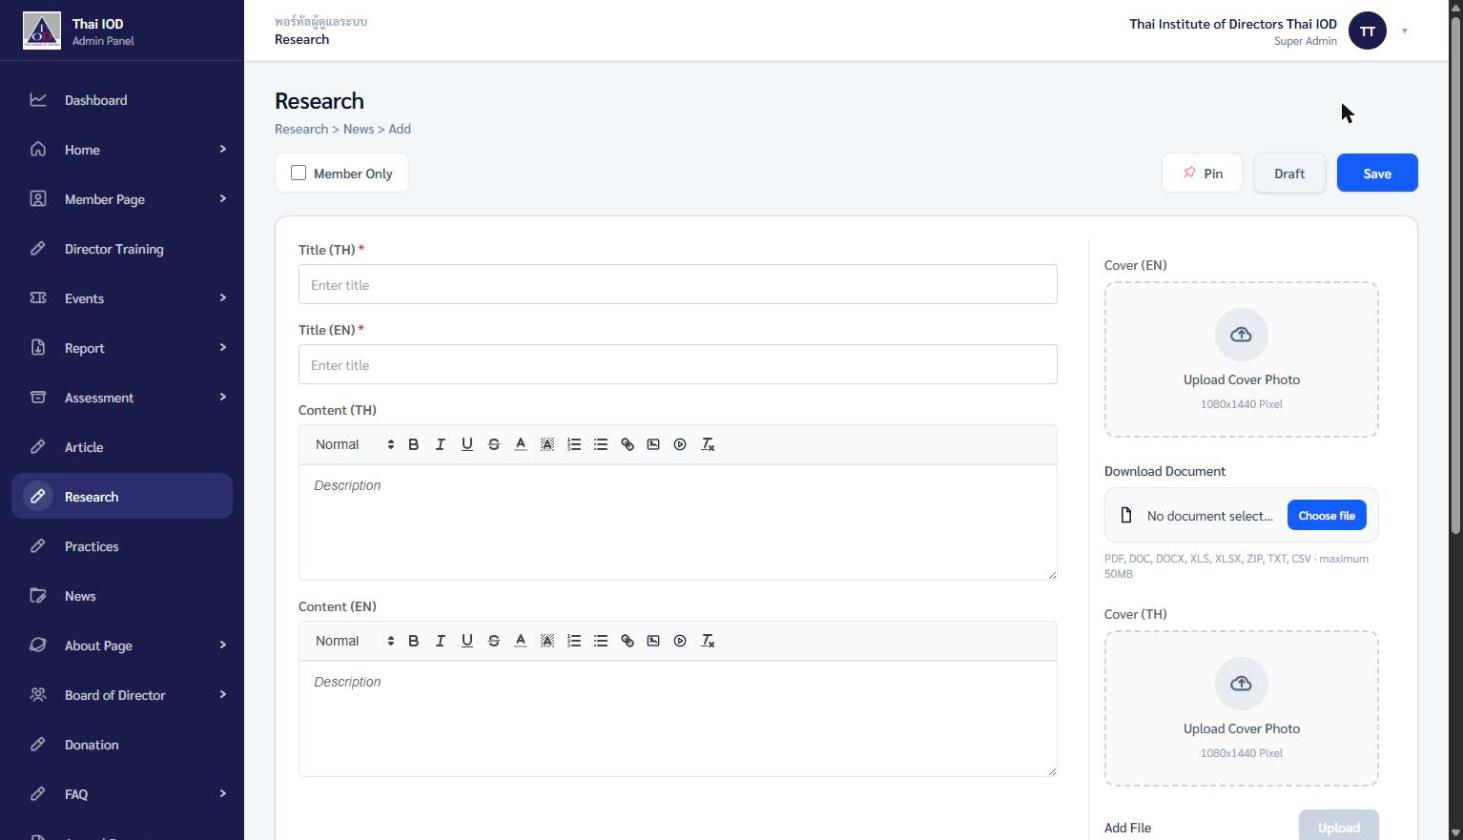
Task: Open Director Training in the sidebar
Action: tap(122, 249)
